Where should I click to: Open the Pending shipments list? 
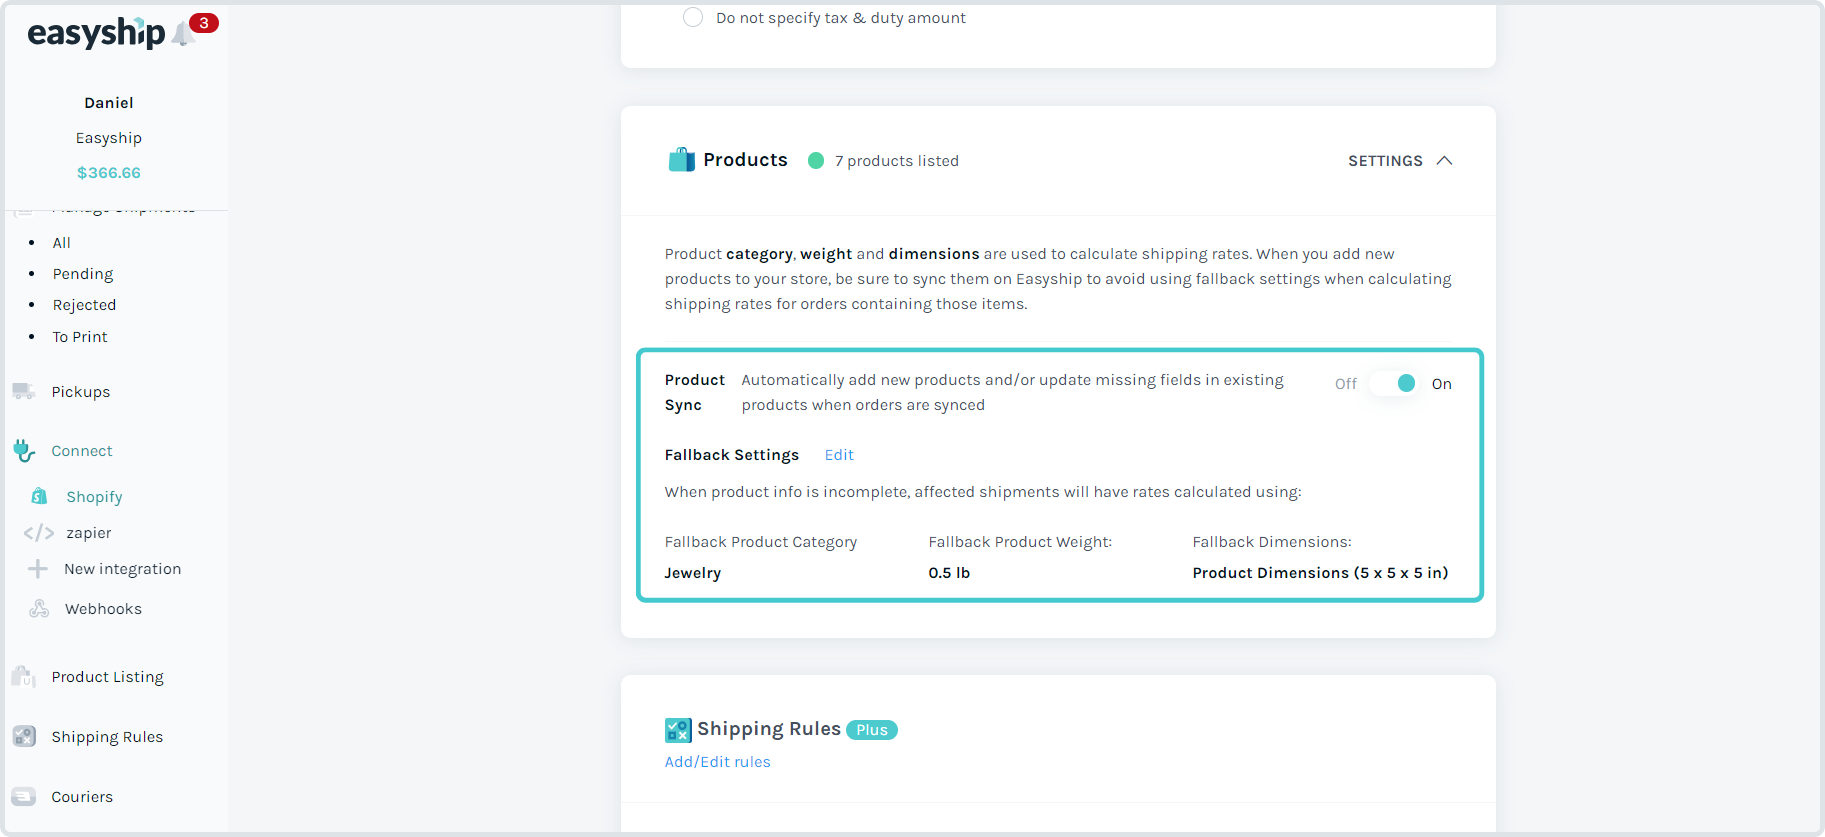83,274
